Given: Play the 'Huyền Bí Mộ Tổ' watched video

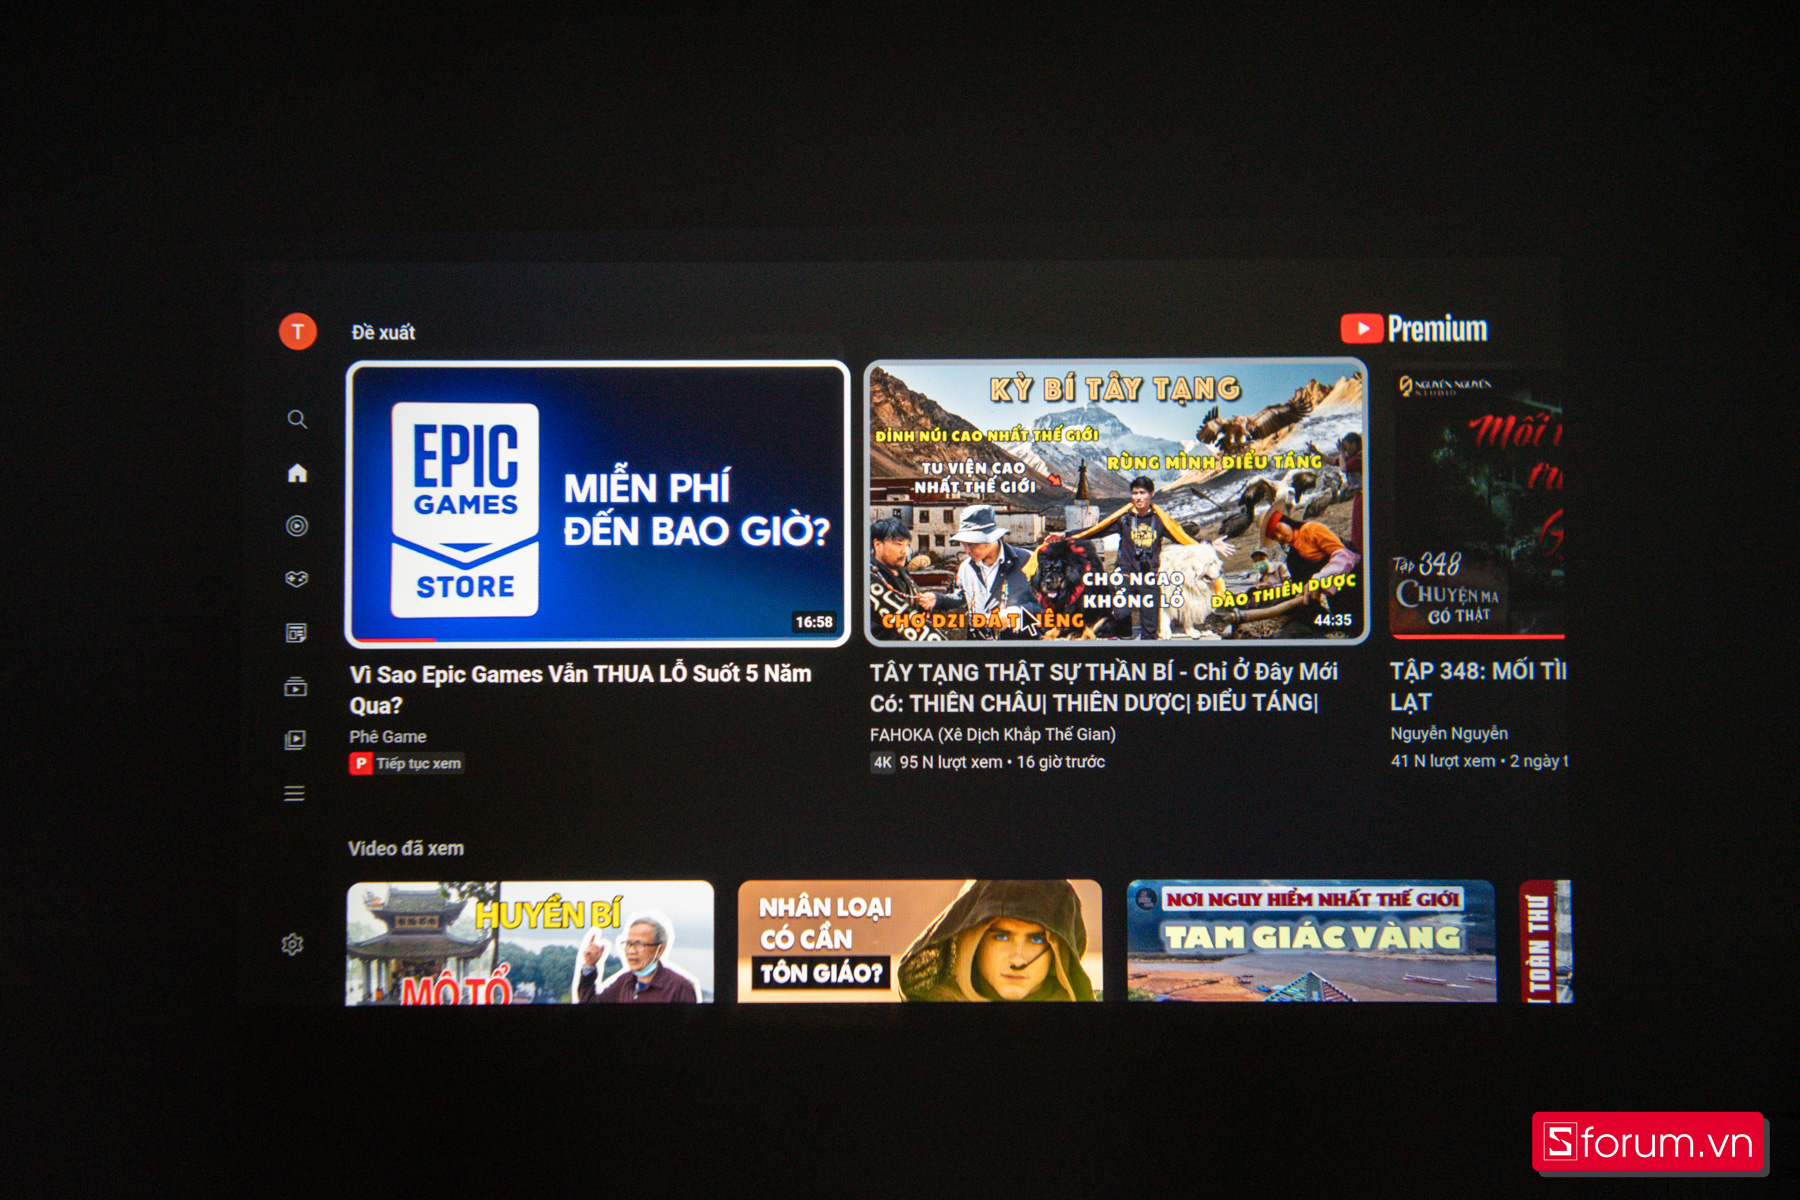Looking at the screenshot, I should [x=530, y=942].
